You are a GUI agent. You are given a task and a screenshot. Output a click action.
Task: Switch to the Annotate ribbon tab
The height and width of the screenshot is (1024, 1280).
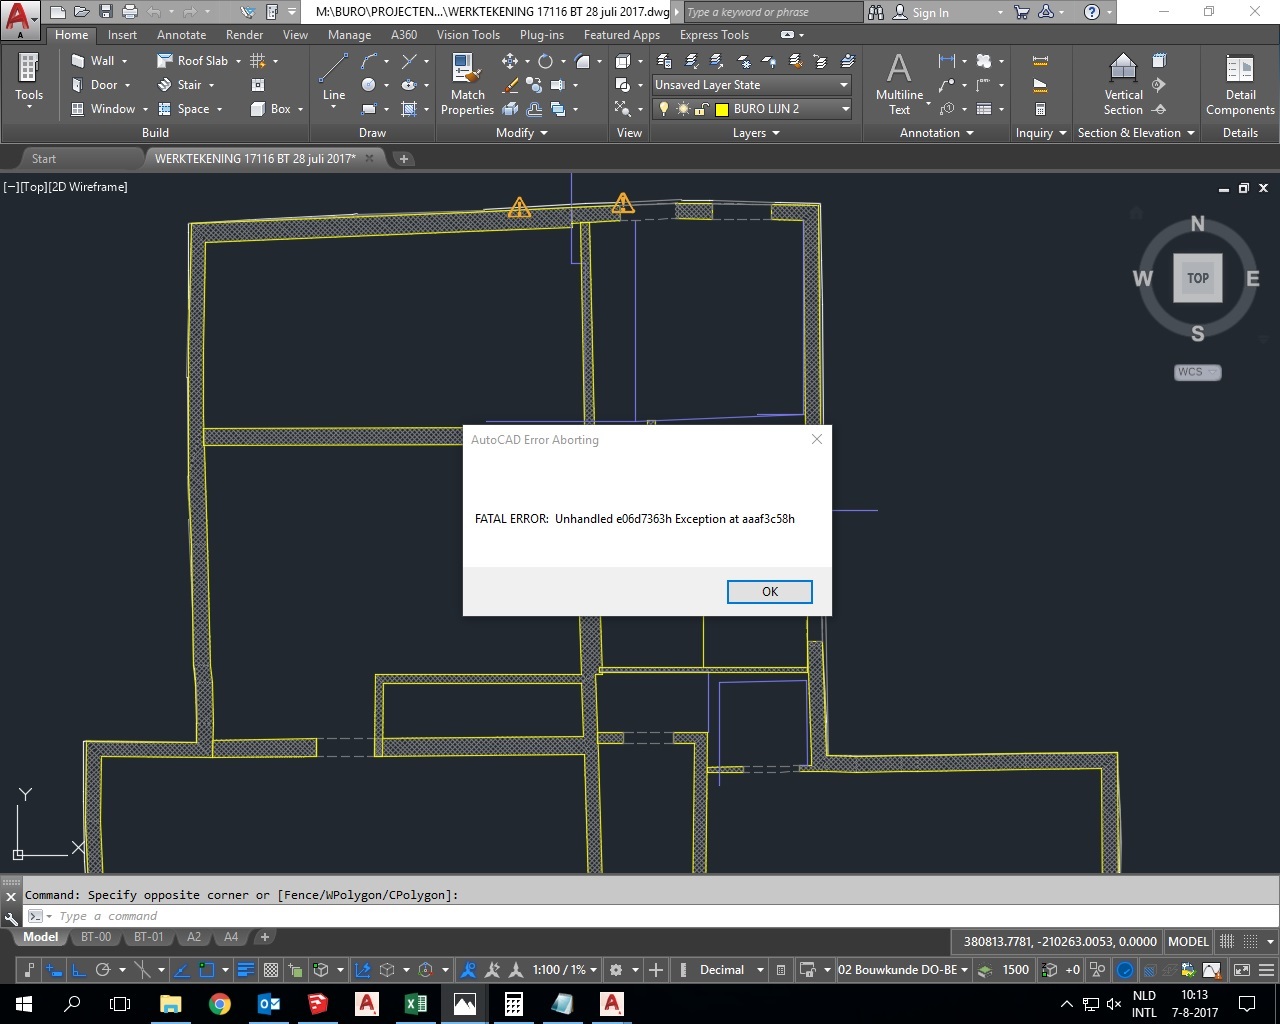point(181,34)
